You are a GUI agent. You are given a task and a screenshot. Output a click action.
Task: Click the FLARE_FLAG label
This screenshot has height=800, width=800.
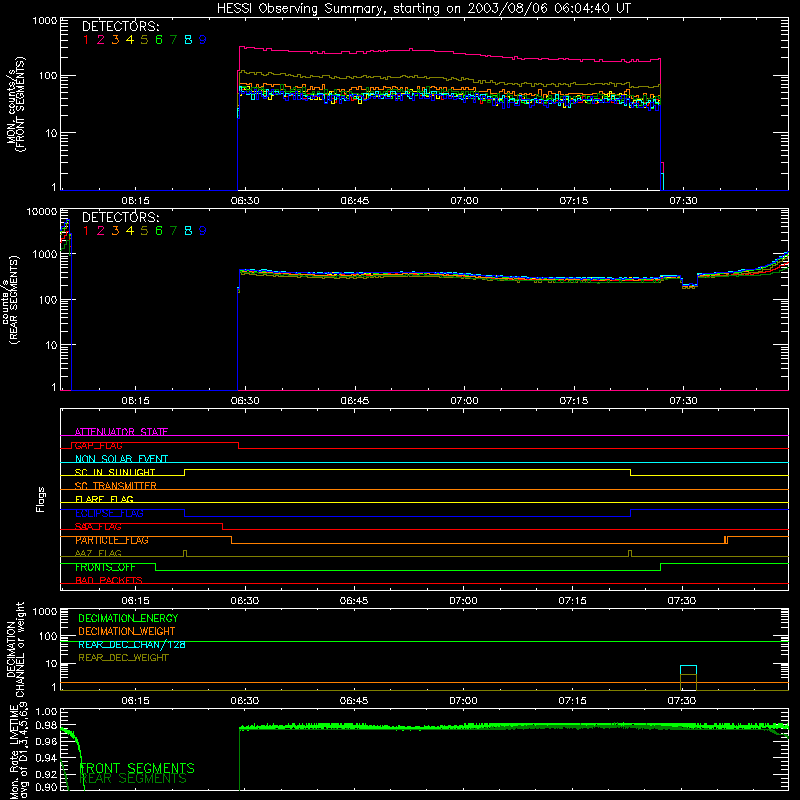tap(104, 499)
